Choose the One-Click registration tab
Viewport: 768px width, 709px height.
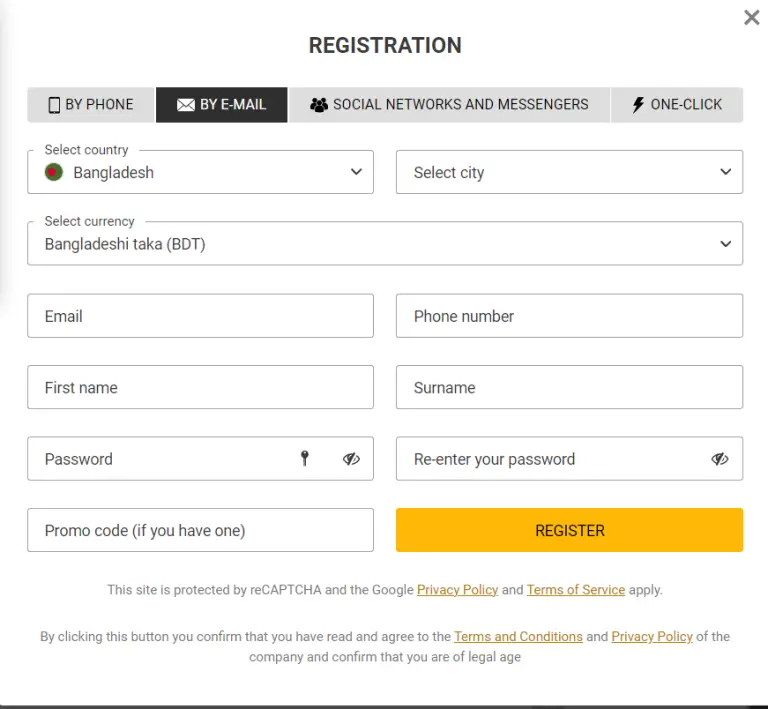tap(677, 104)
